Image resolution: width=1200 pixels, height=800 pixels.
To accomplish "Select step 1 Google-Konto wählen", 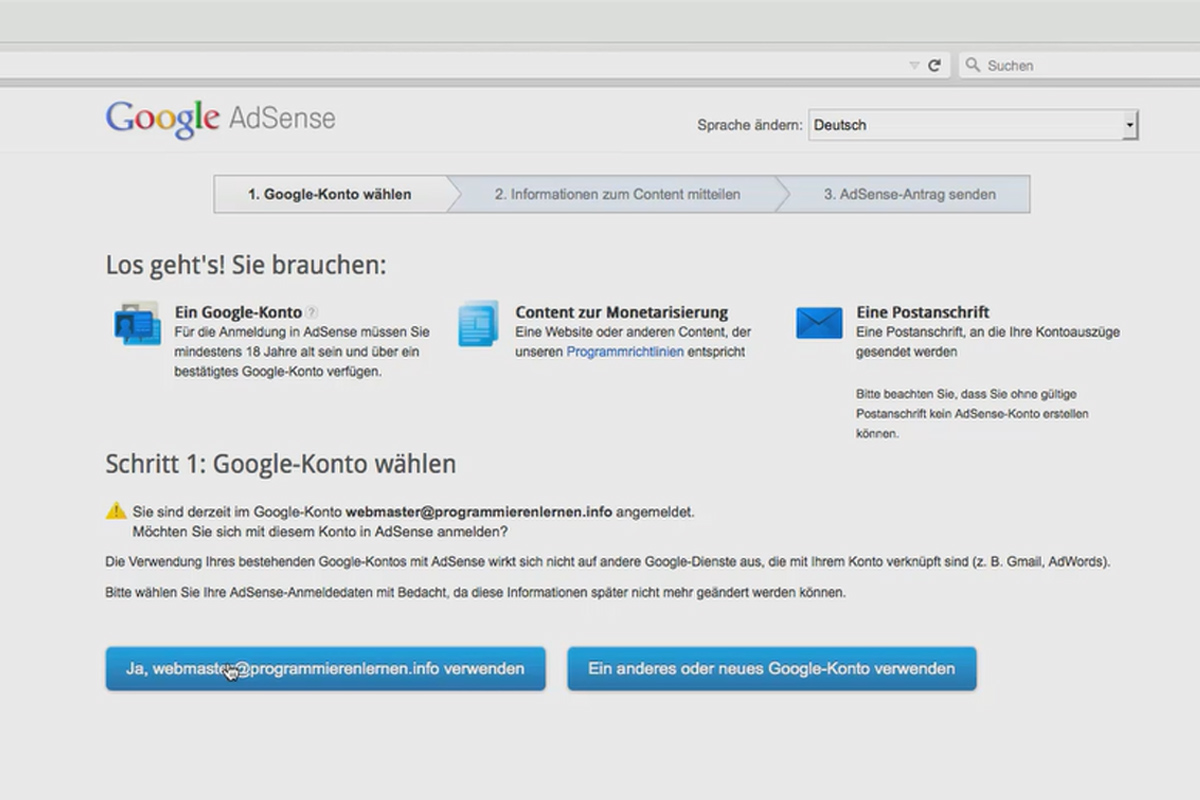I will [x=330, y=194].
